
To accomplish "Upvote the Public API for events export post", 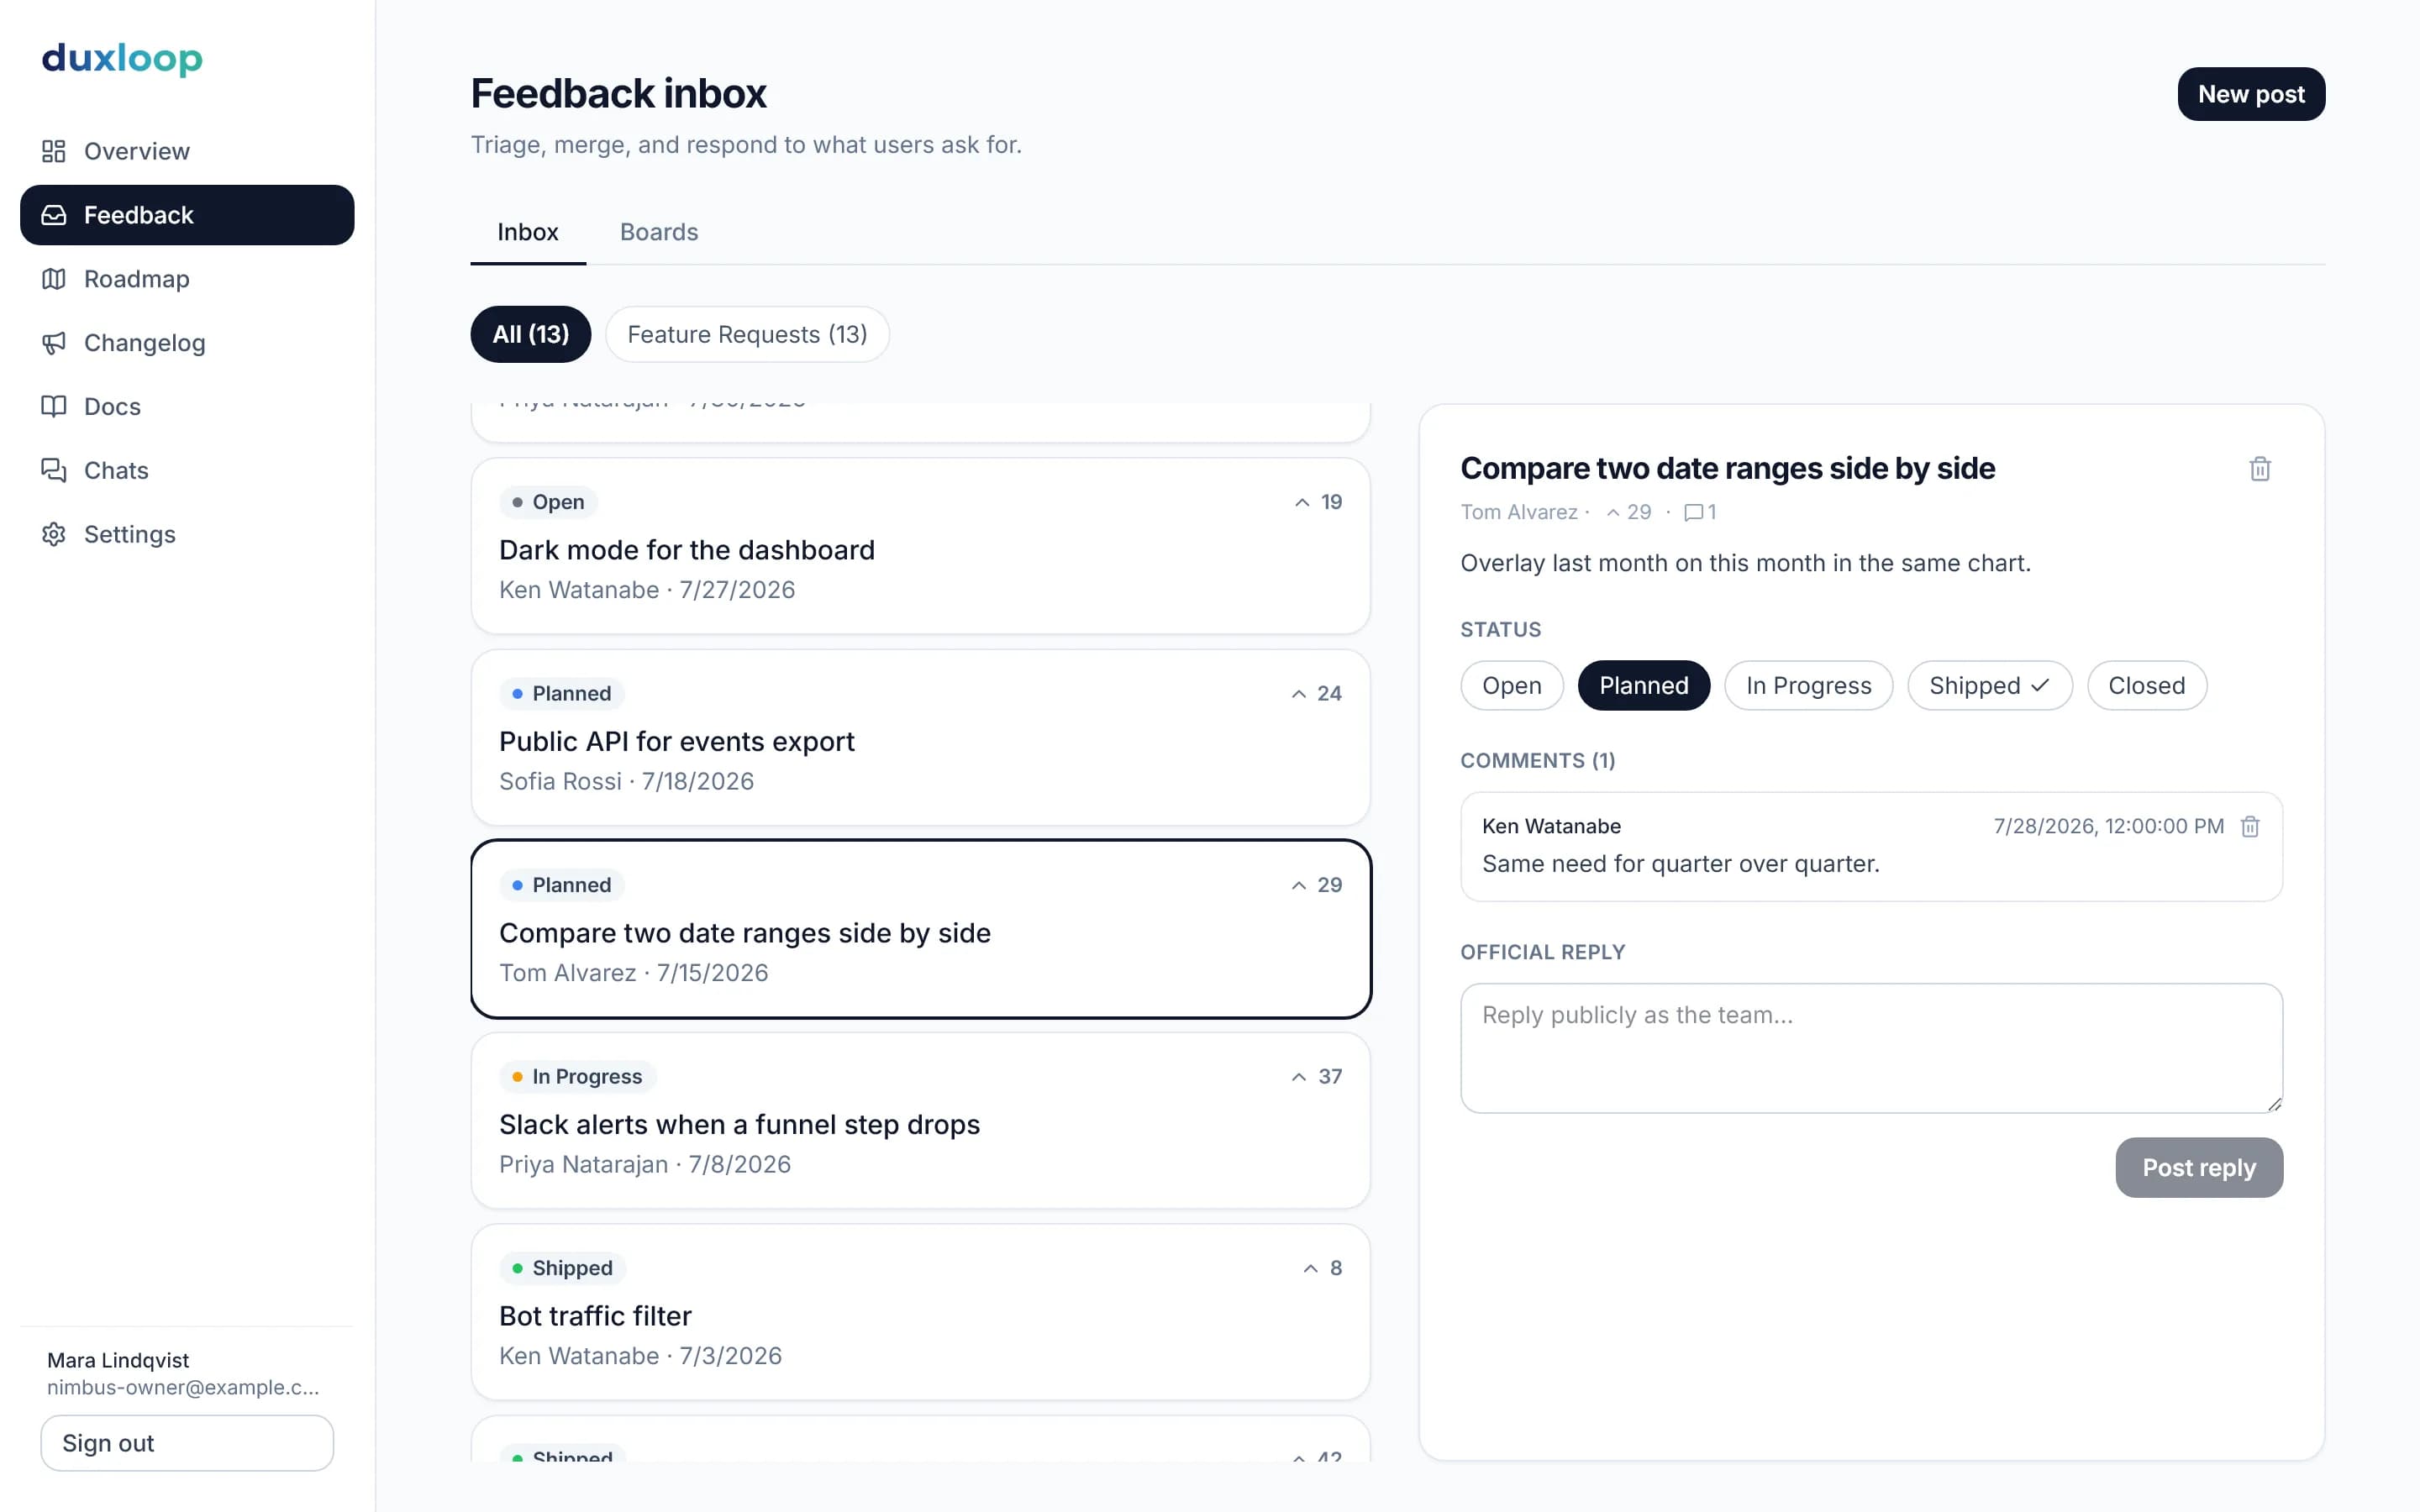I will (x=1316, y=694).
